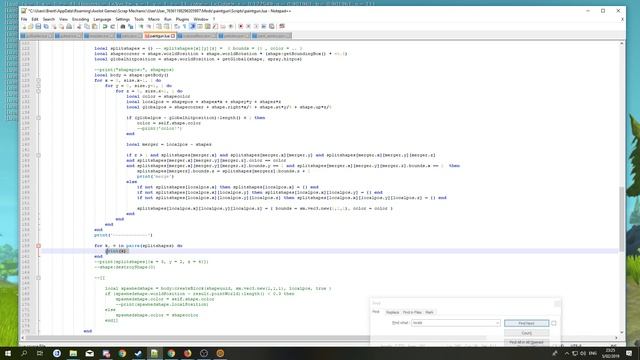Switch to the Mark tab in Find dialog
Image resolution: width=640 pixels, height=360 pixels.
(x=429, y=312)
